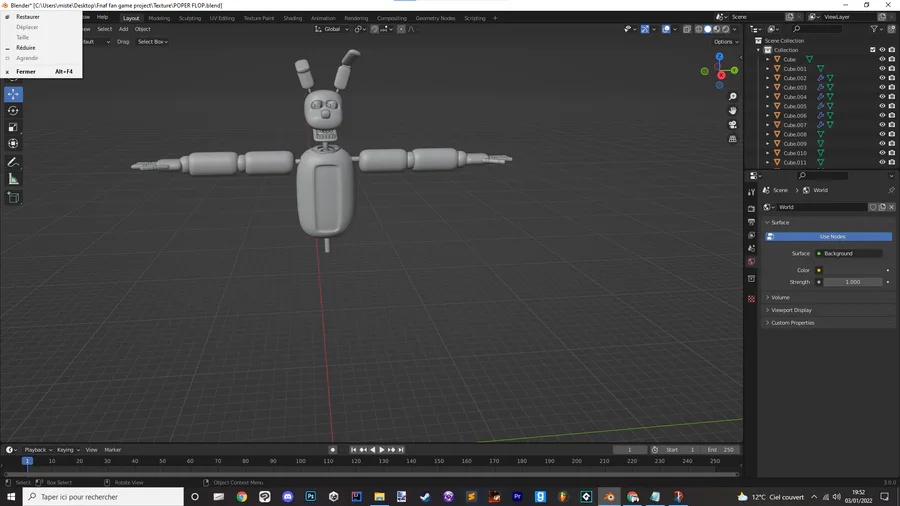Select the Scale tool
900x506 pixels.
click(x=13, y=127)
